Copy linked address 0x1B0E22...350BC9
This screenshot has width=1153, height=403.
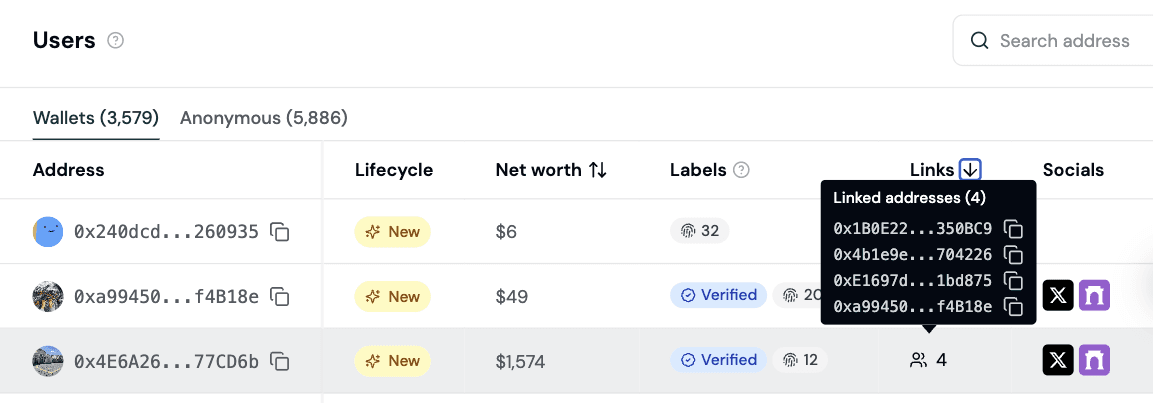coord(1013,229)
